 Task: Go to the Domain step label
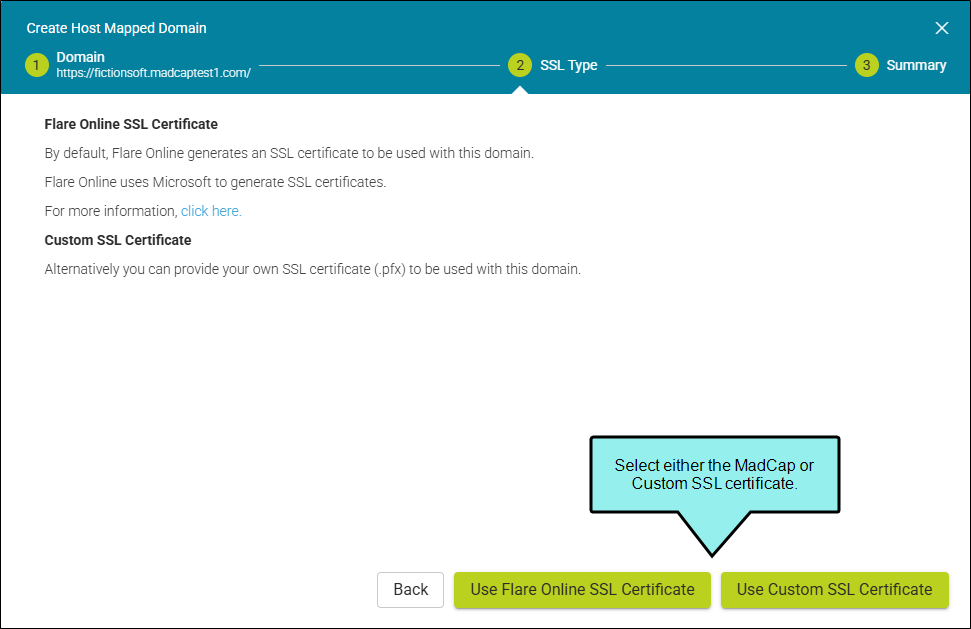[x=80, y=57]
